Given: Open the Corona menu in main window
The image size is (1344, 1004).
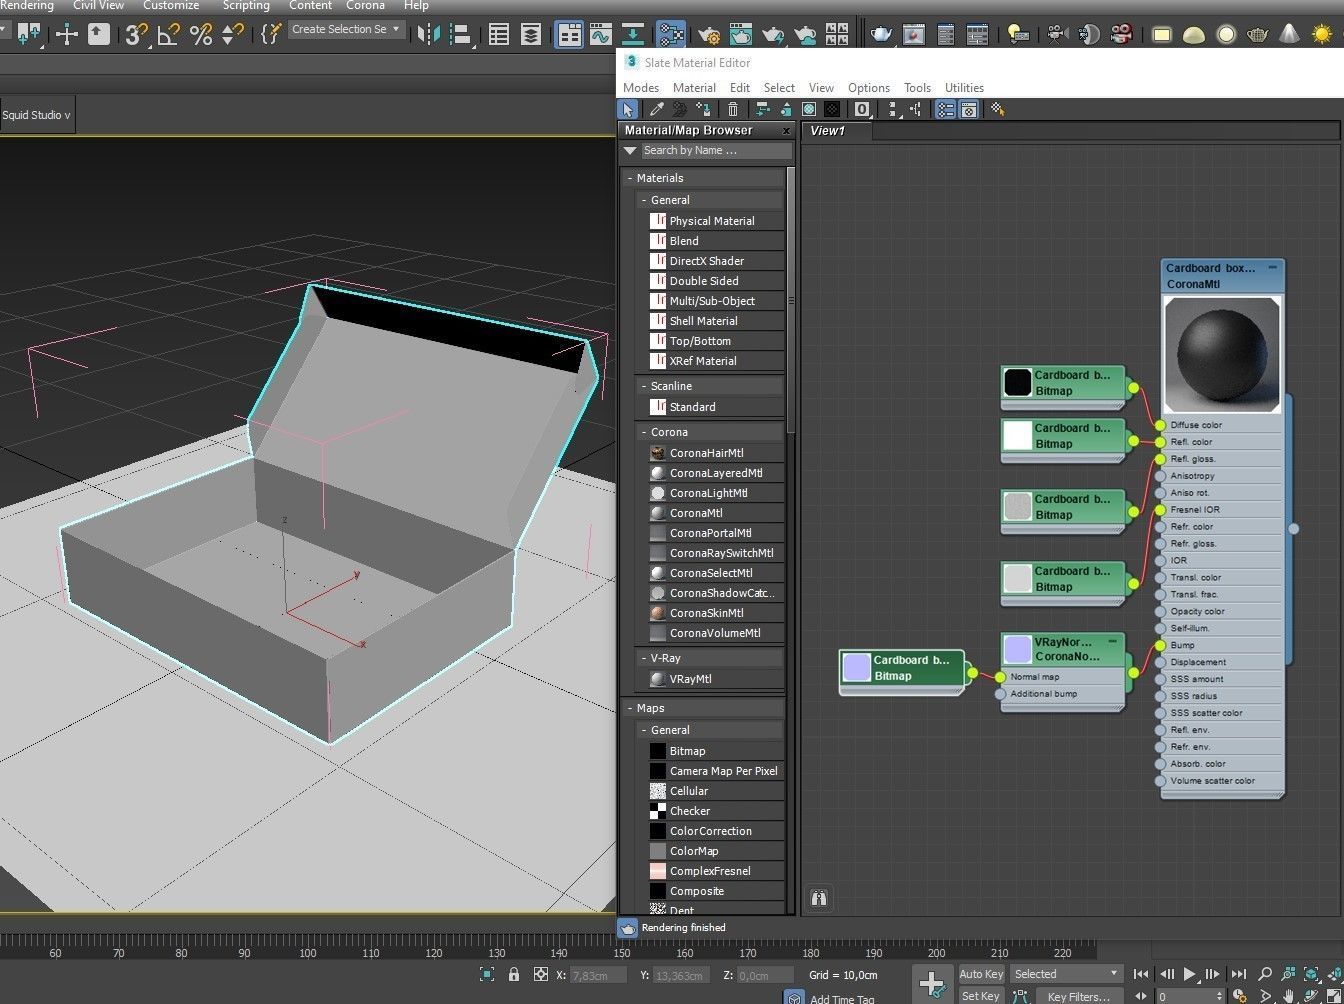Looking at the screenshot, I should [x=365, y=5].
